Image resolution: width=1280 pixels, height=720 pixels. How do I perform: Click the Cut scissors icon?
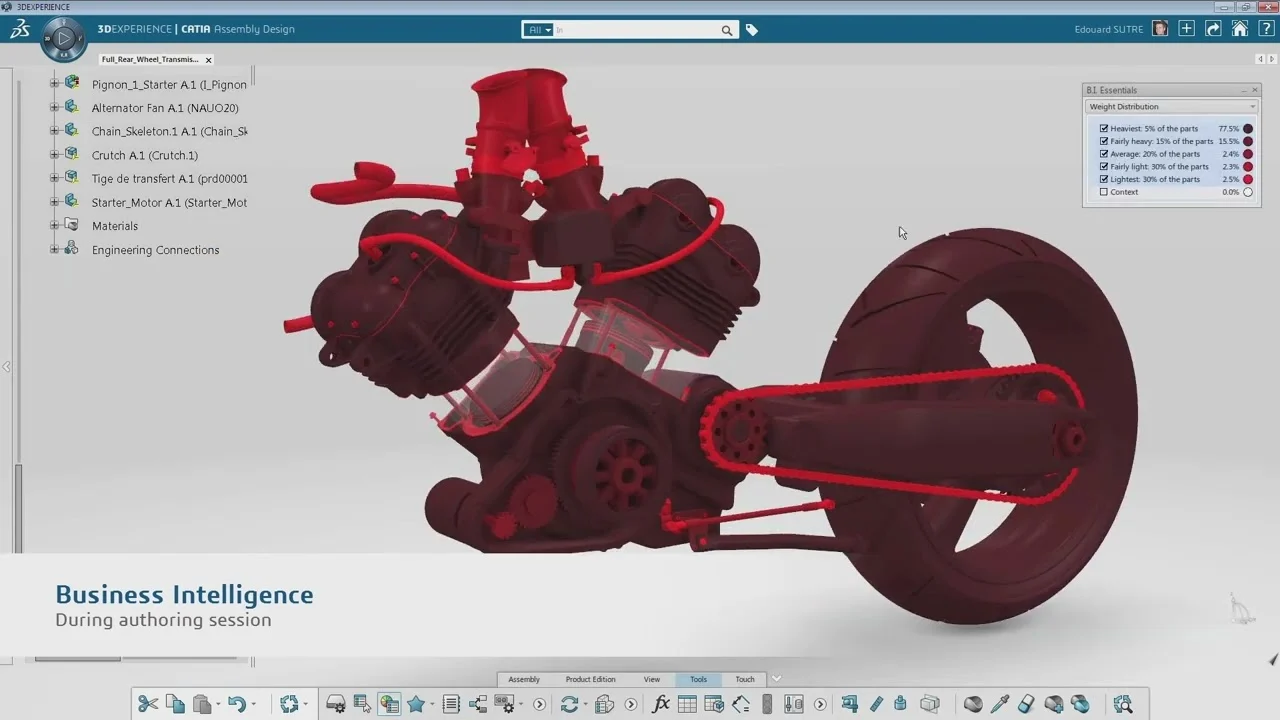148,704
